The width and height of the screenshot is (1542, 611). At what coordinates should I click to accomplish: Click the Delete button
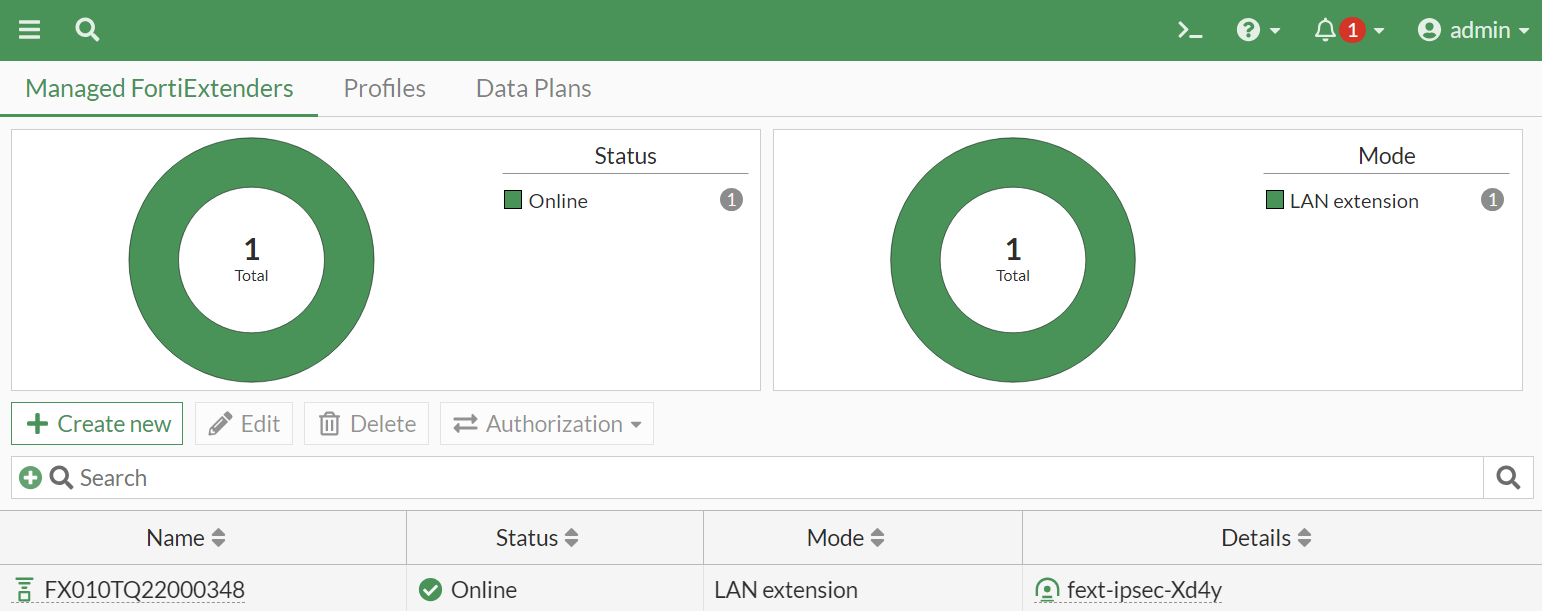click(367, 424)
